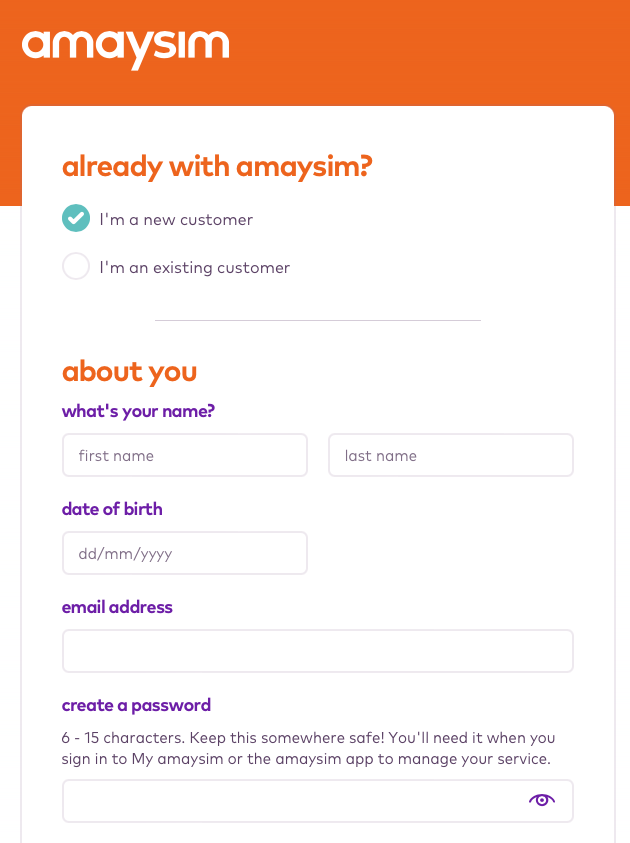Click the "what's your name?" label
This screenshot has height=843, width=630.
pyautogui.click(x=138, y=411)
